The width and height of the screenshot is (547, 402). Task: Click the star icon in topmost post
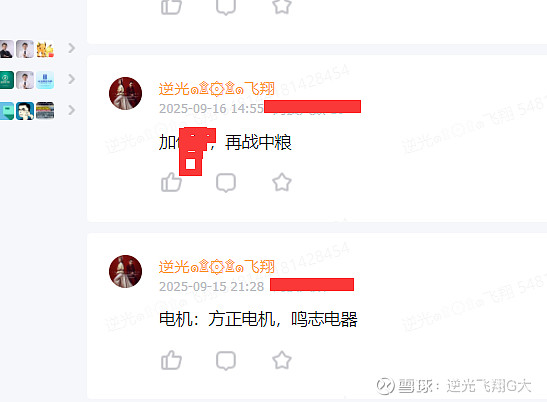282,6
